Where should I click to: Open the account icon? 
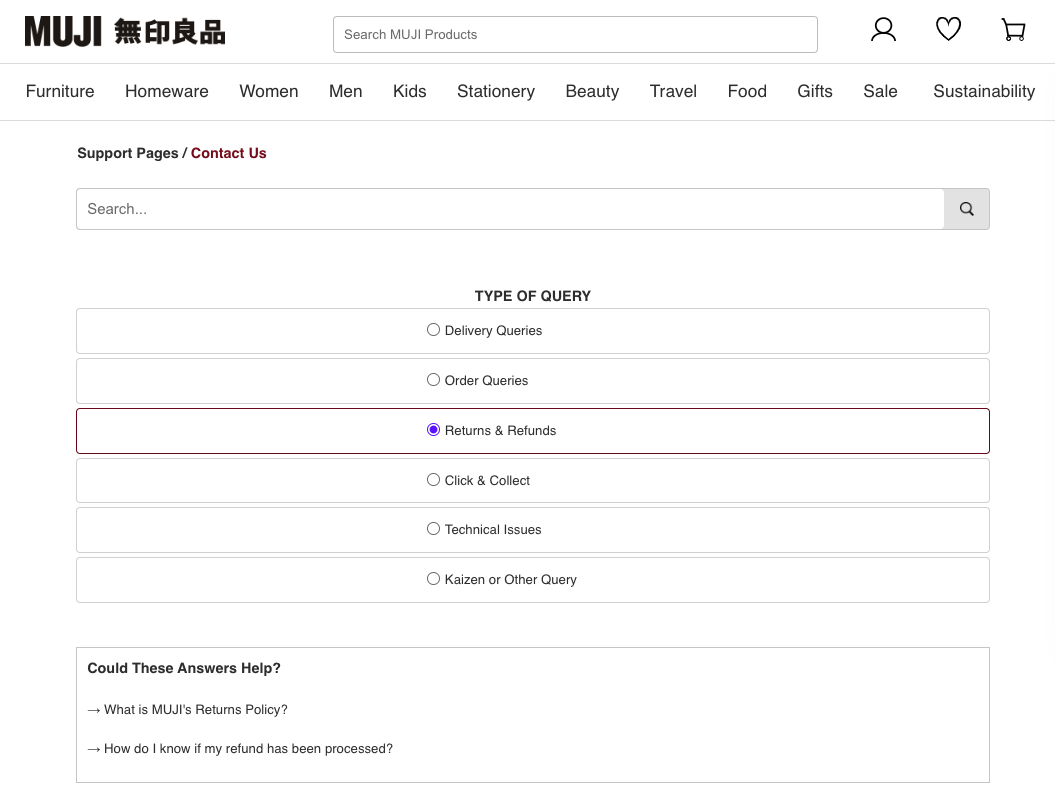pyautogui.click(x=883, y=30)
